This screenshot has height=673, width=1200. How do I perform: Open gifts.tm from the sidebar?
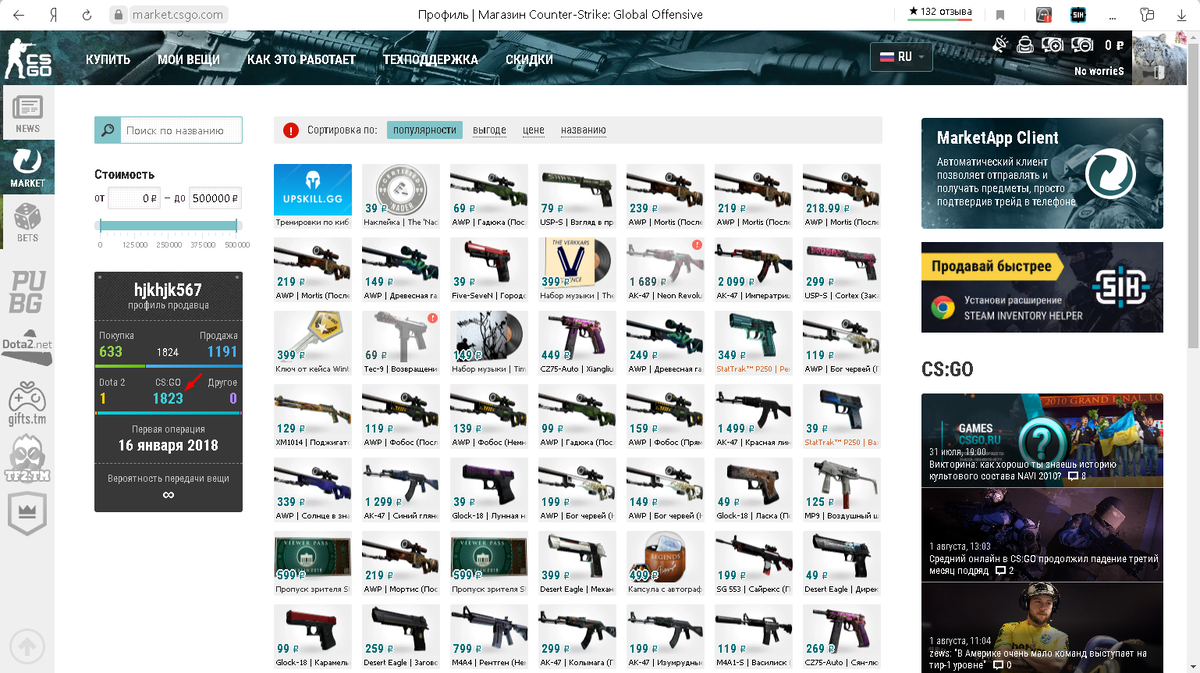point(27,403)
